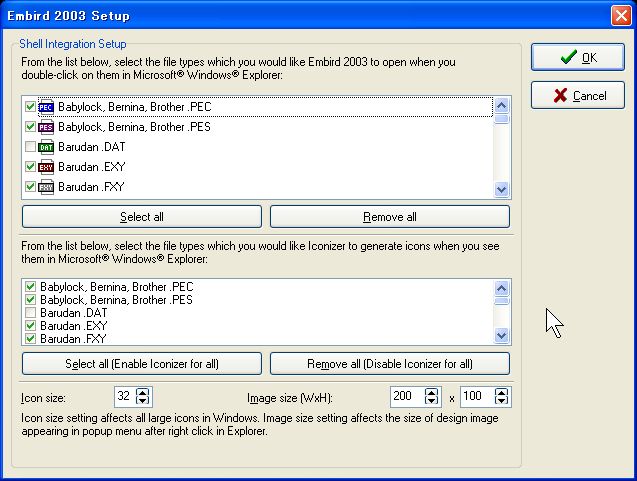Click scrollbar thumb of the file types list
Viewport: 637px width, 481px height.
click(501, 119)
